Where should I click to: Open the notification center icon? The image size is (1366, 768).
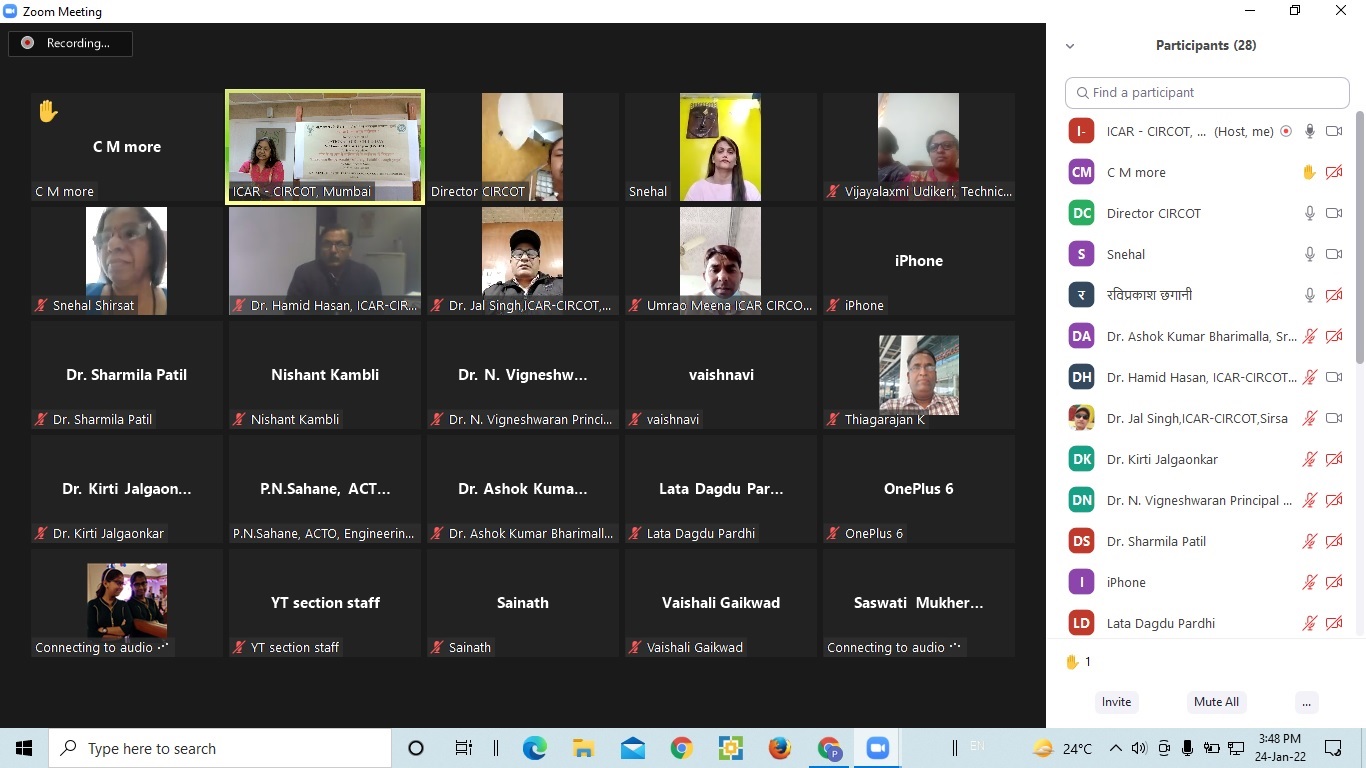pyautogui.click(x=1333, y=748)
